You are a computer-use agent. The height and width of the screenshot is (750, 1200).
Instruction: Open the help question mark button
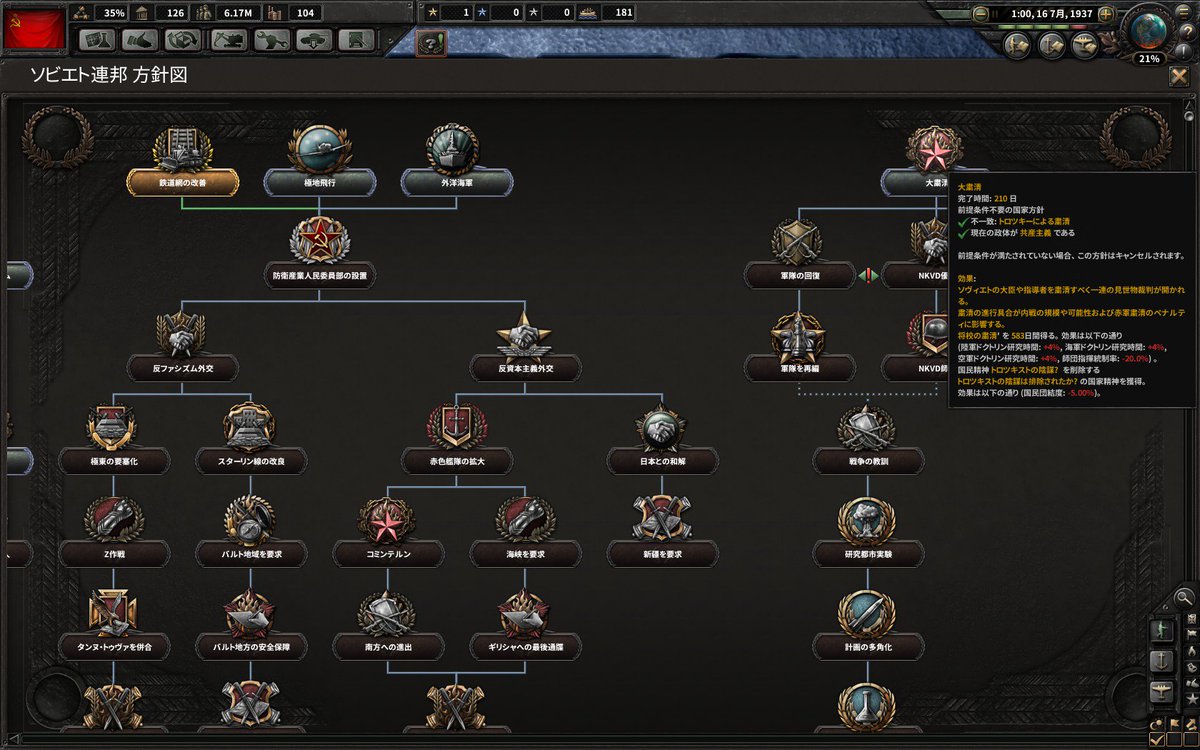click(1188, 30)
